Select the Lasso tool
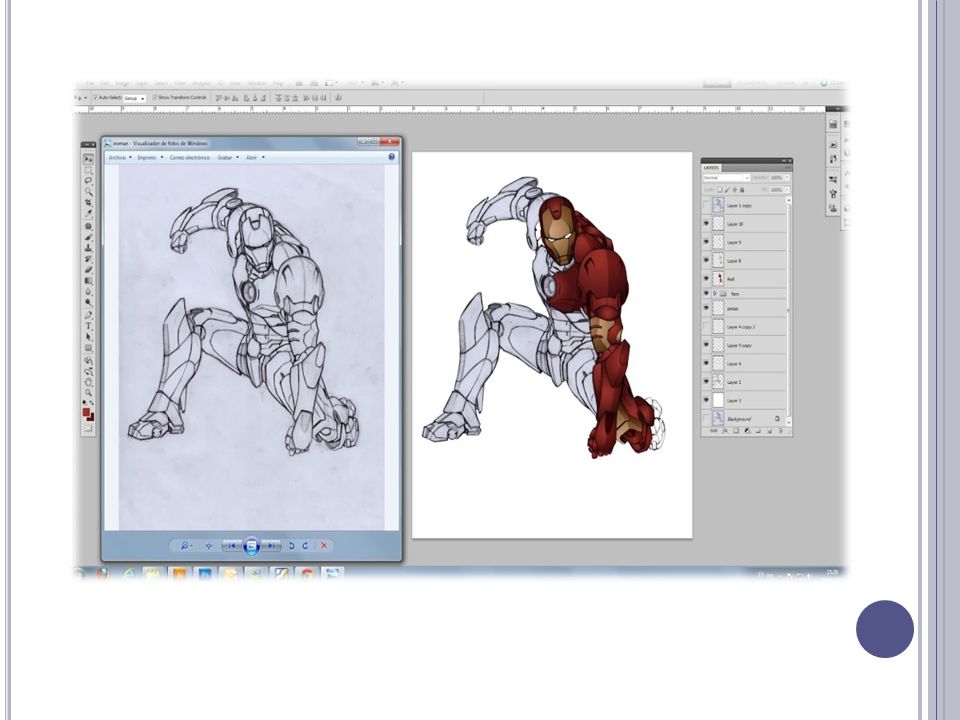This screenshot has width=960, height=720. coord(88,181)
